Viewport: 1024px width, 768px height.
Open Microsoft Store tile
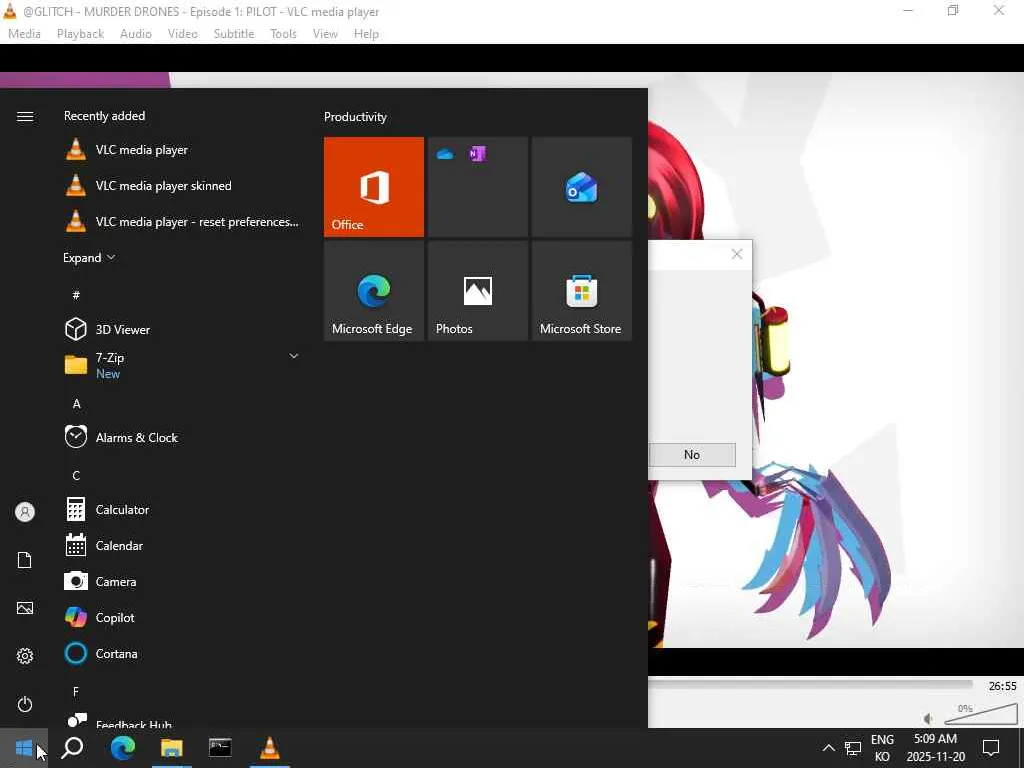581,291
